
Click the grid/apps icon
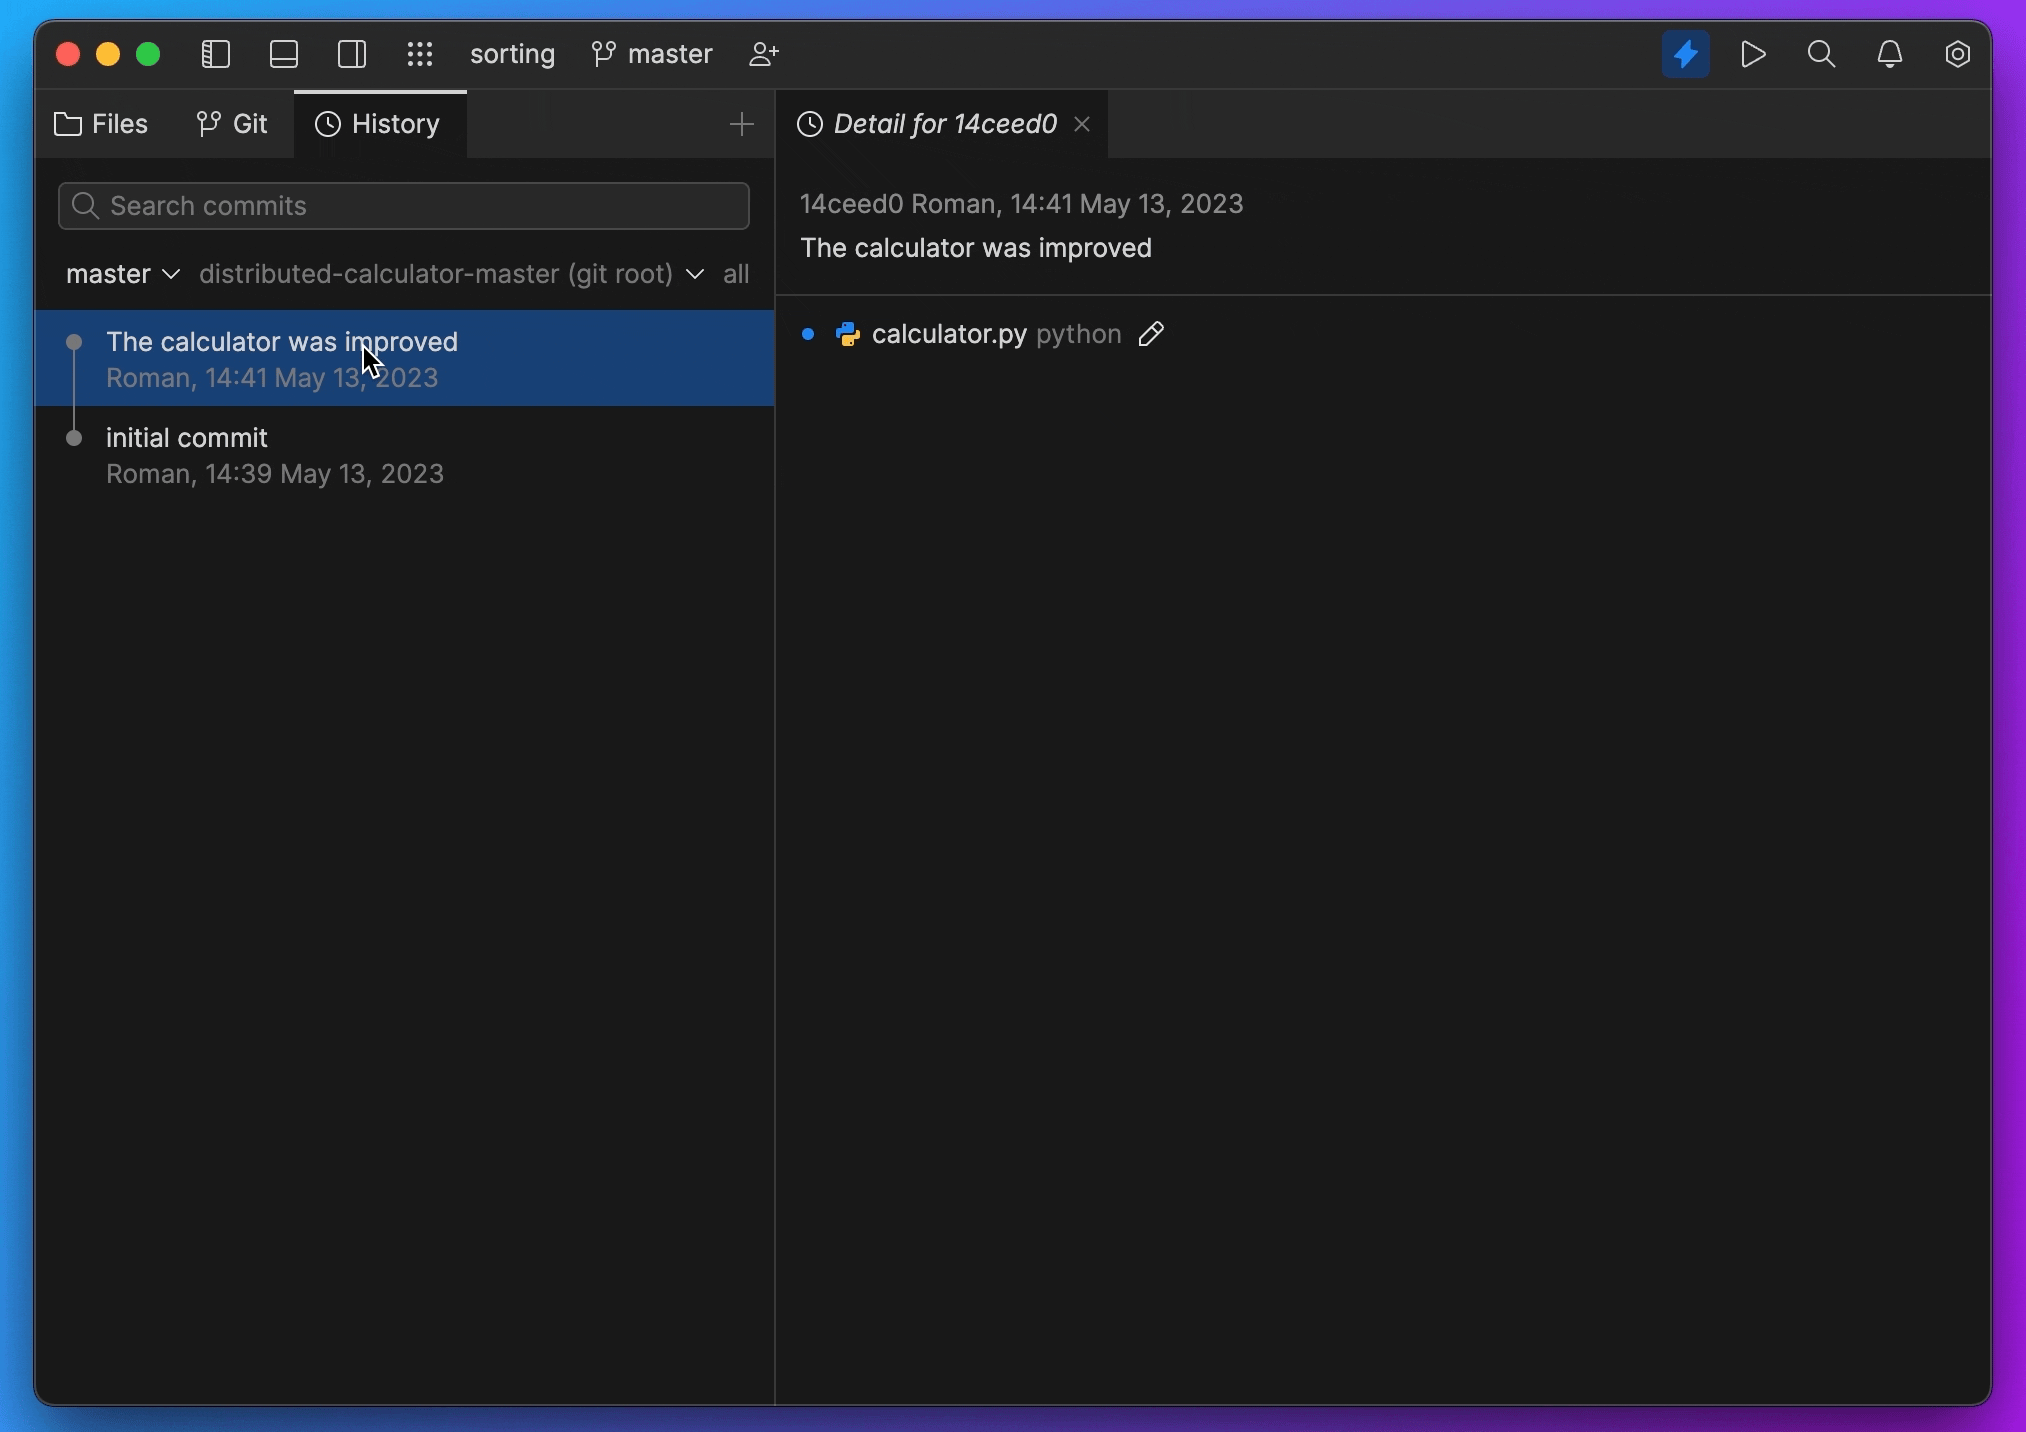click(419, 54)
